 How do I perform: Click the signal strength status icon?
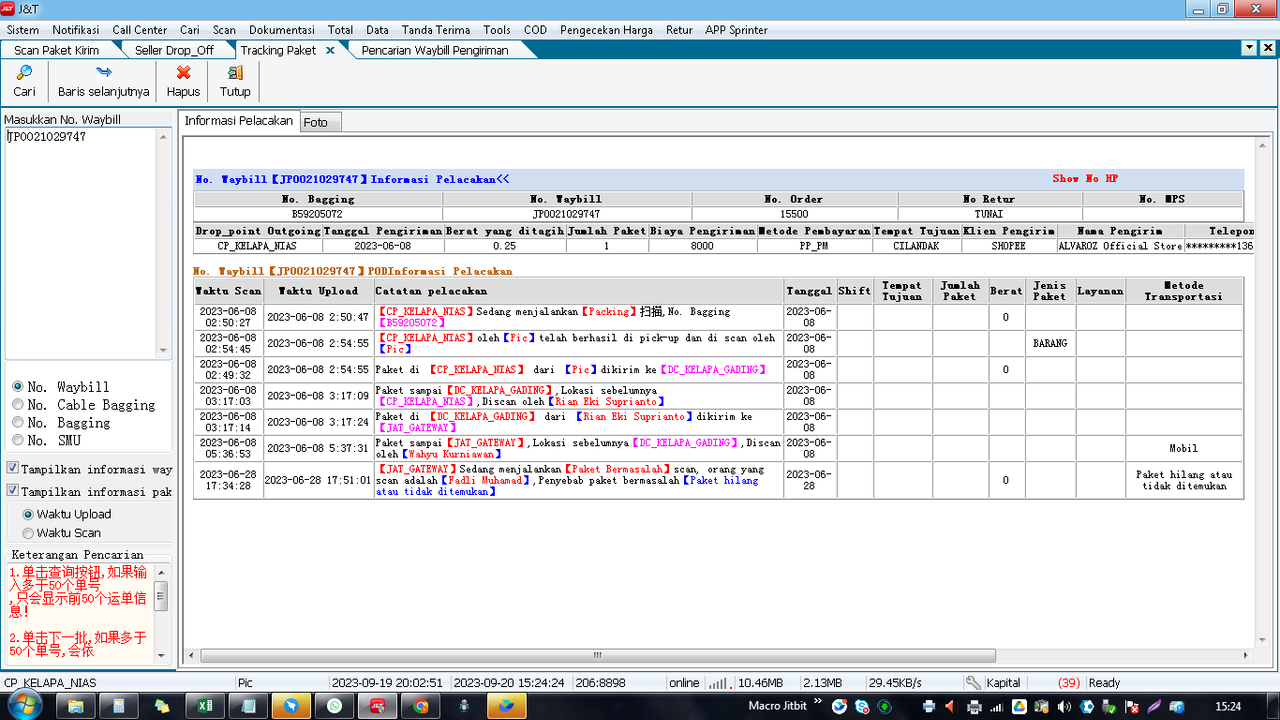pos(718,683)
